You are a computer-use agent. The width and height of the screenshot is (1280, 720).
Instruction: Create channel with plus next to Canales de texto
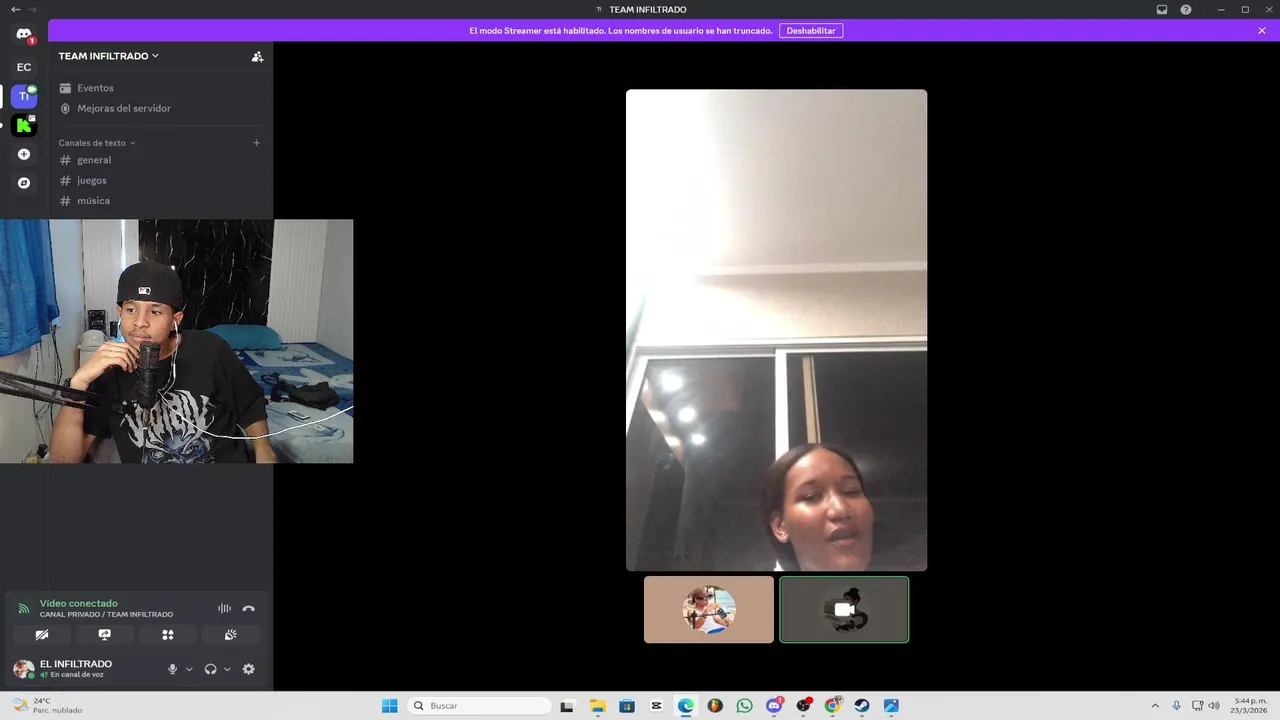point(256,143)
